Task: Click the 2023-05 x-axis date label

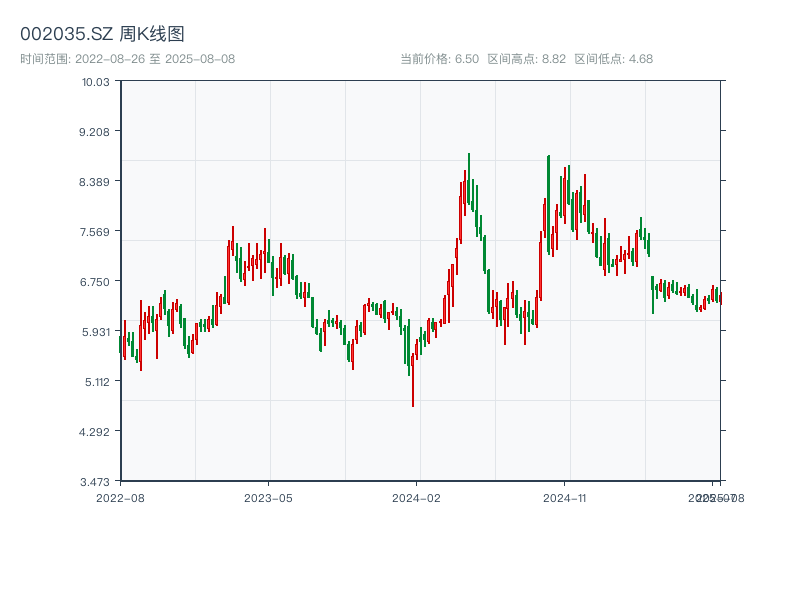Action: [268, 497]
